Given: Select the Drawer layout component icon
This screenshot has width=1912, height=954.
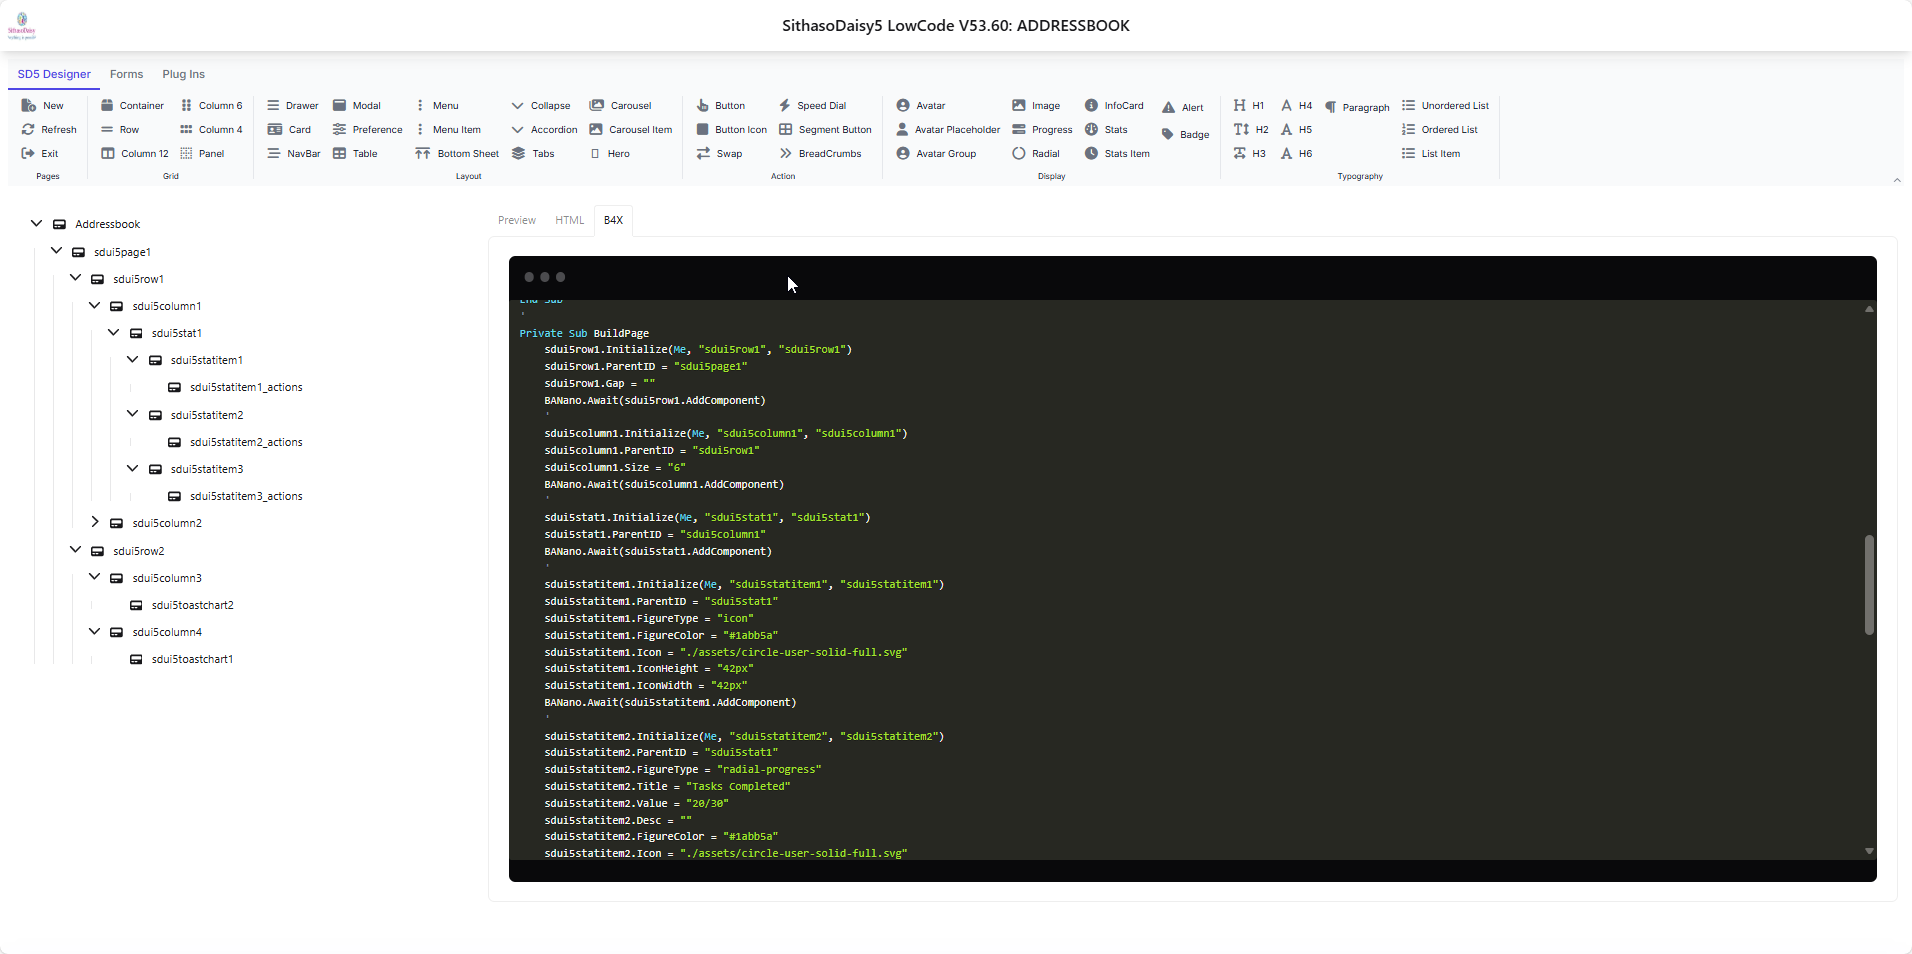Looking at the screenshot, I should 273,106.
